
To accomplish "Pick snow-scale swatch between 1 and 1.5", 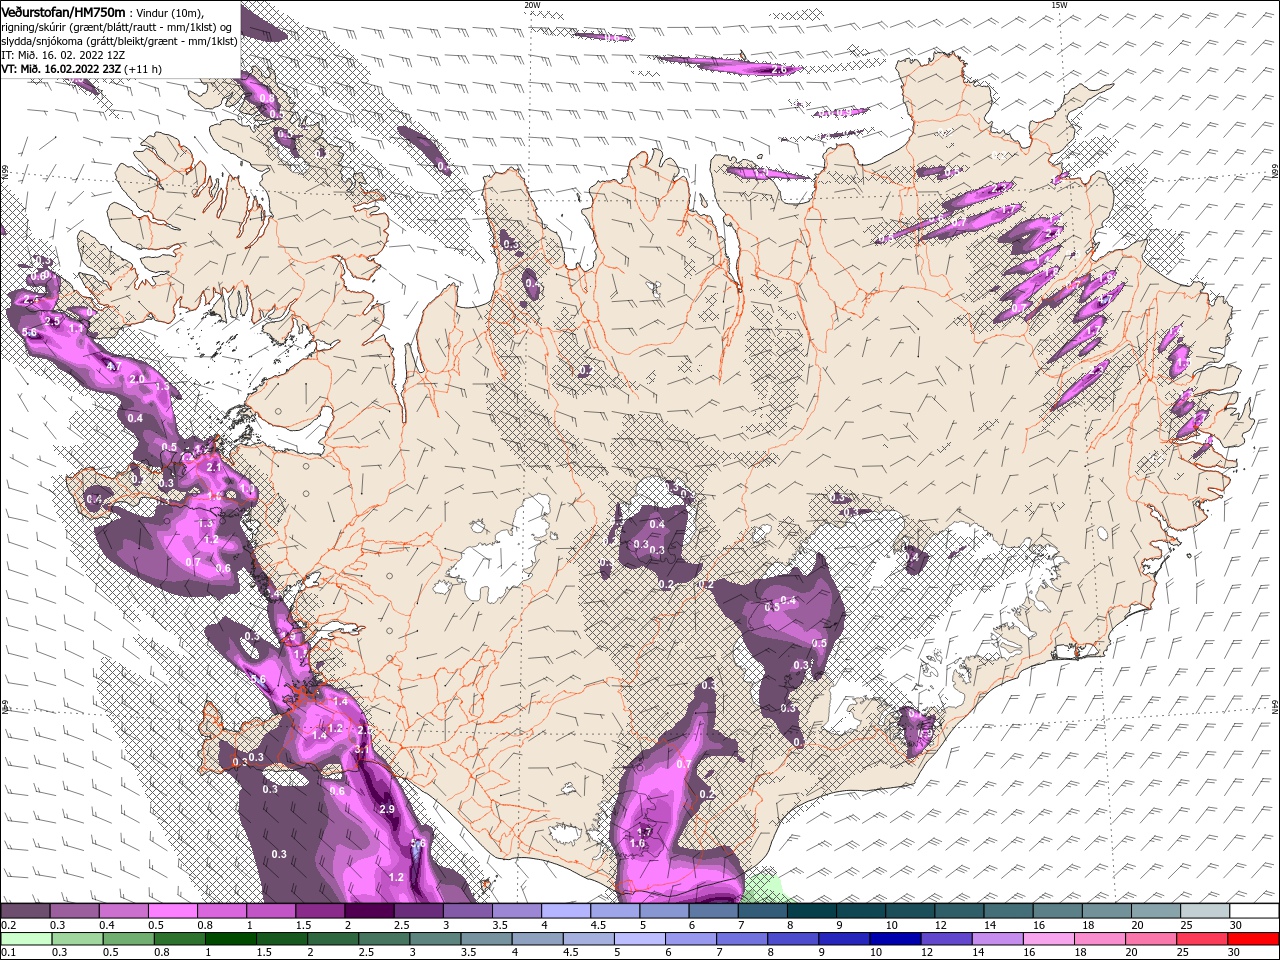I will (270, 911).
